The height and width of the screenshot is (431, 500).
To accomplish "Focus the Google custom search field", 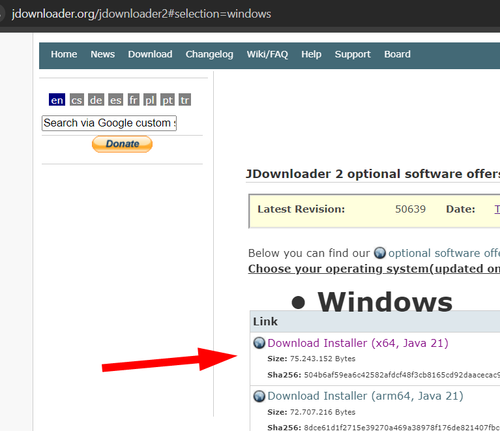I will click(x=109, y=123).
